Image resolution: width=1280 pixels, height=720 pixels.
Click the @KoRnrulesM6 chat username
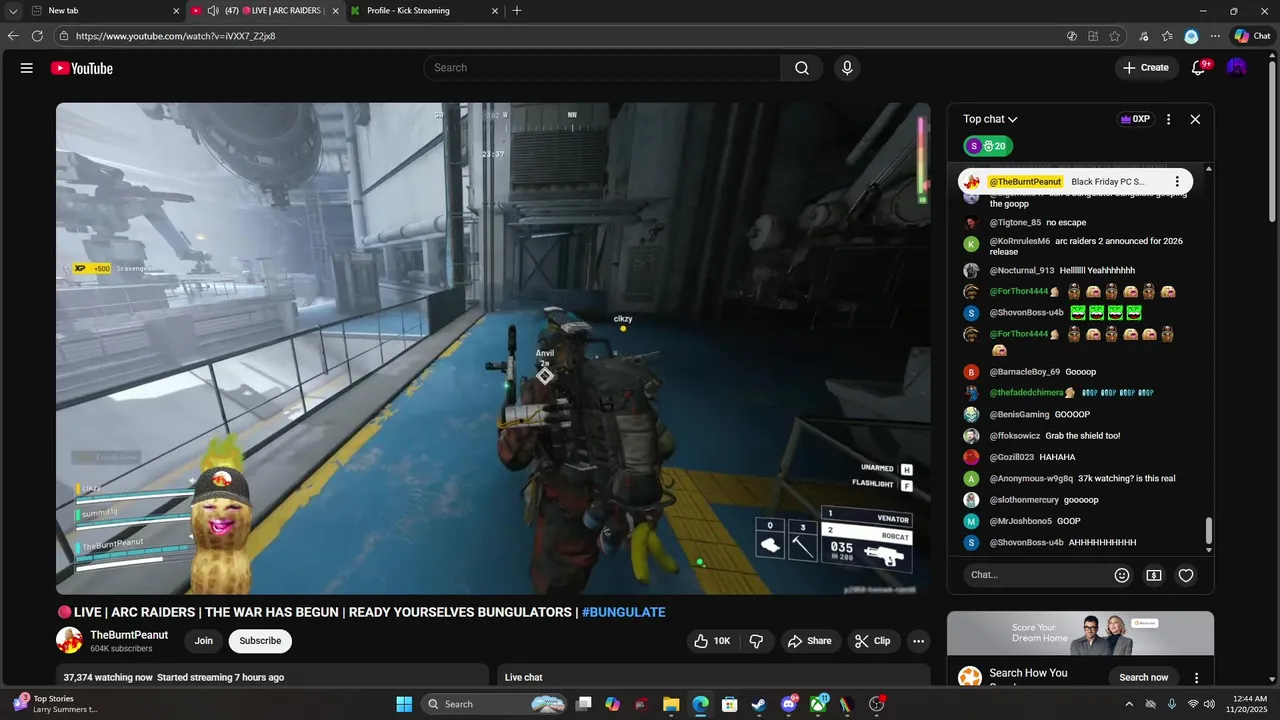[1020, 241]
